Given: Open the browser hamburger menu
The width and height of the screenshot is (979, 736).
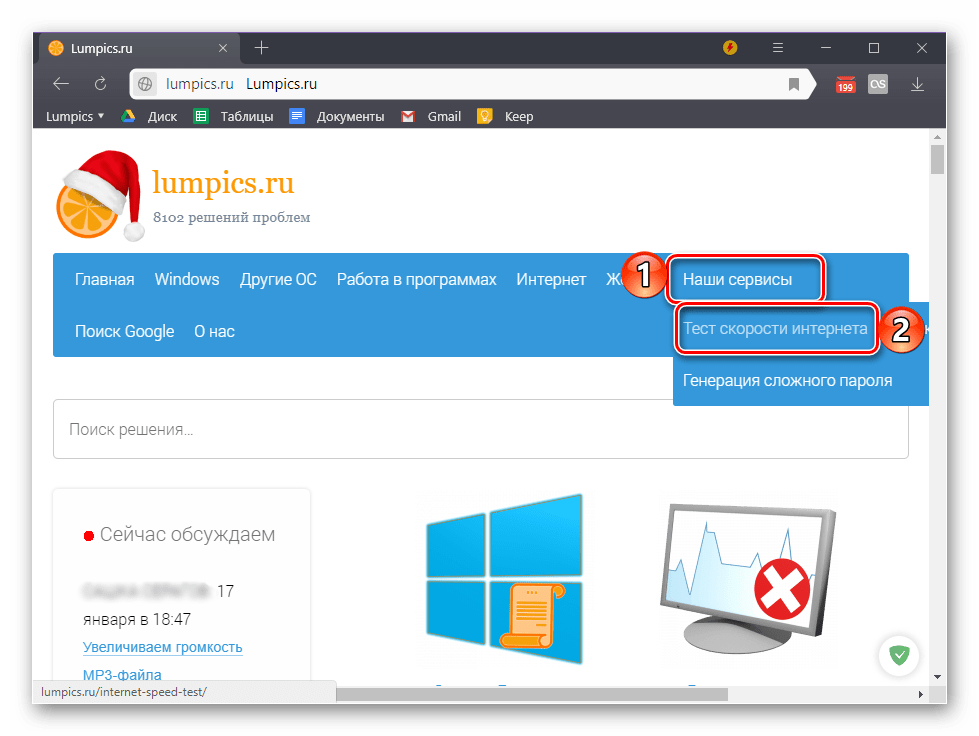Looking at the screenshot, I should pos(778,48).
